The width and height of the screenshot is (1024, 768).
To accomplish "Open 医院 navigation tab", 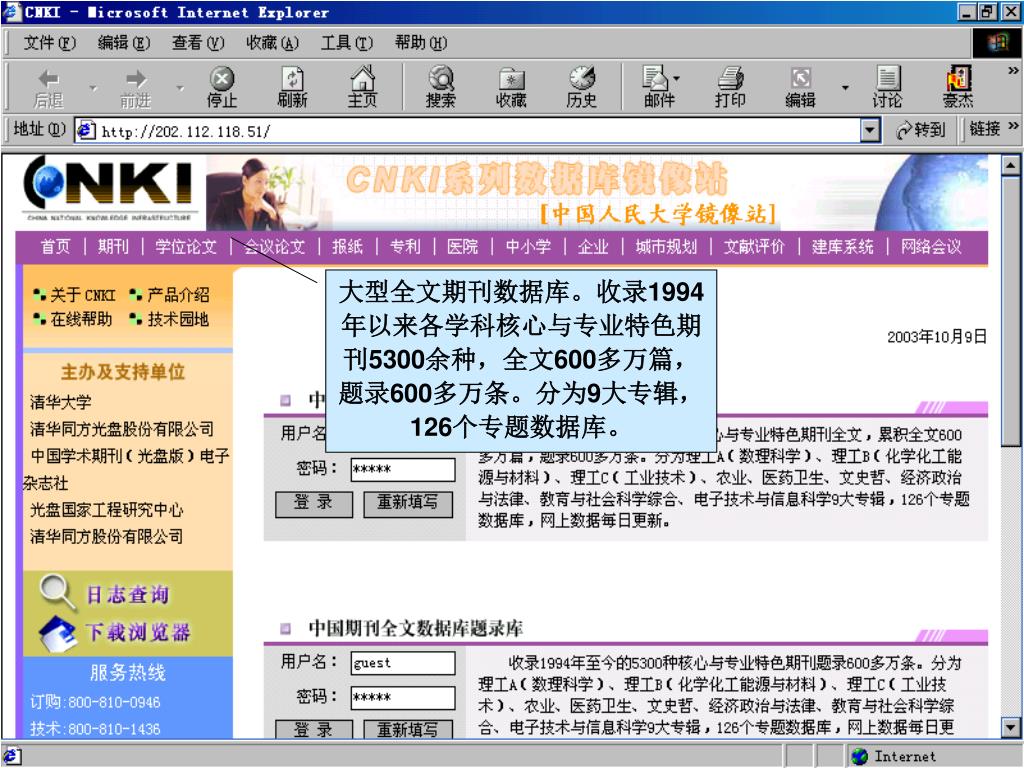I will pyautogui.click(x=462, y=246).
